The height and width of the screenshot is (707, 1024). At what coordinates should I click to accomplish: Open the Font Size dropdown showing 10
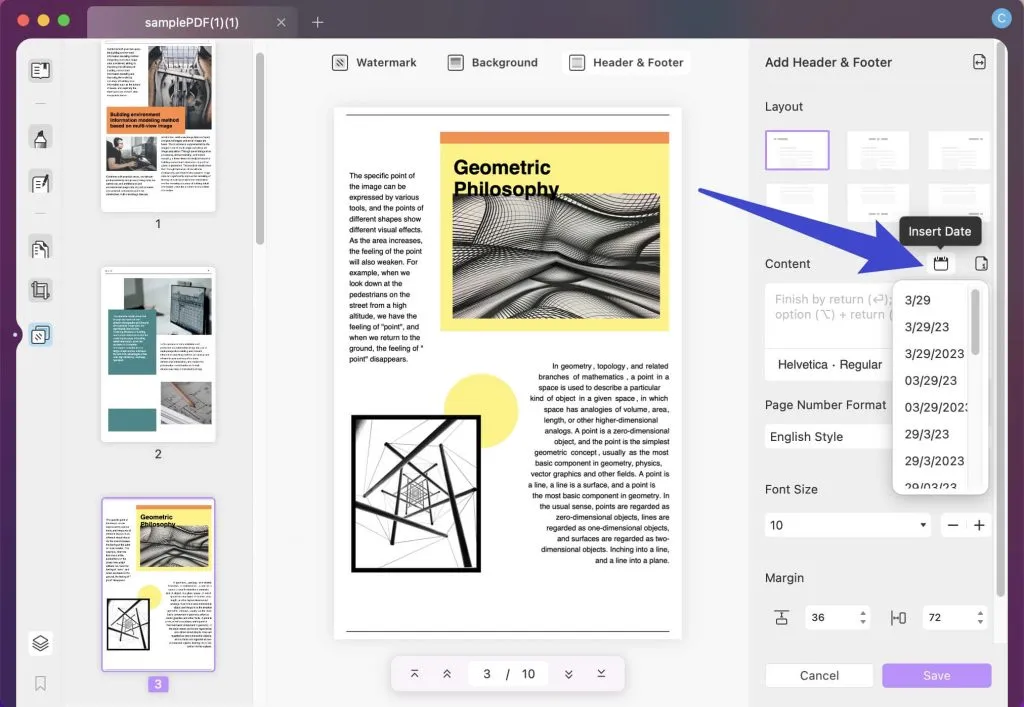[847, 525]
